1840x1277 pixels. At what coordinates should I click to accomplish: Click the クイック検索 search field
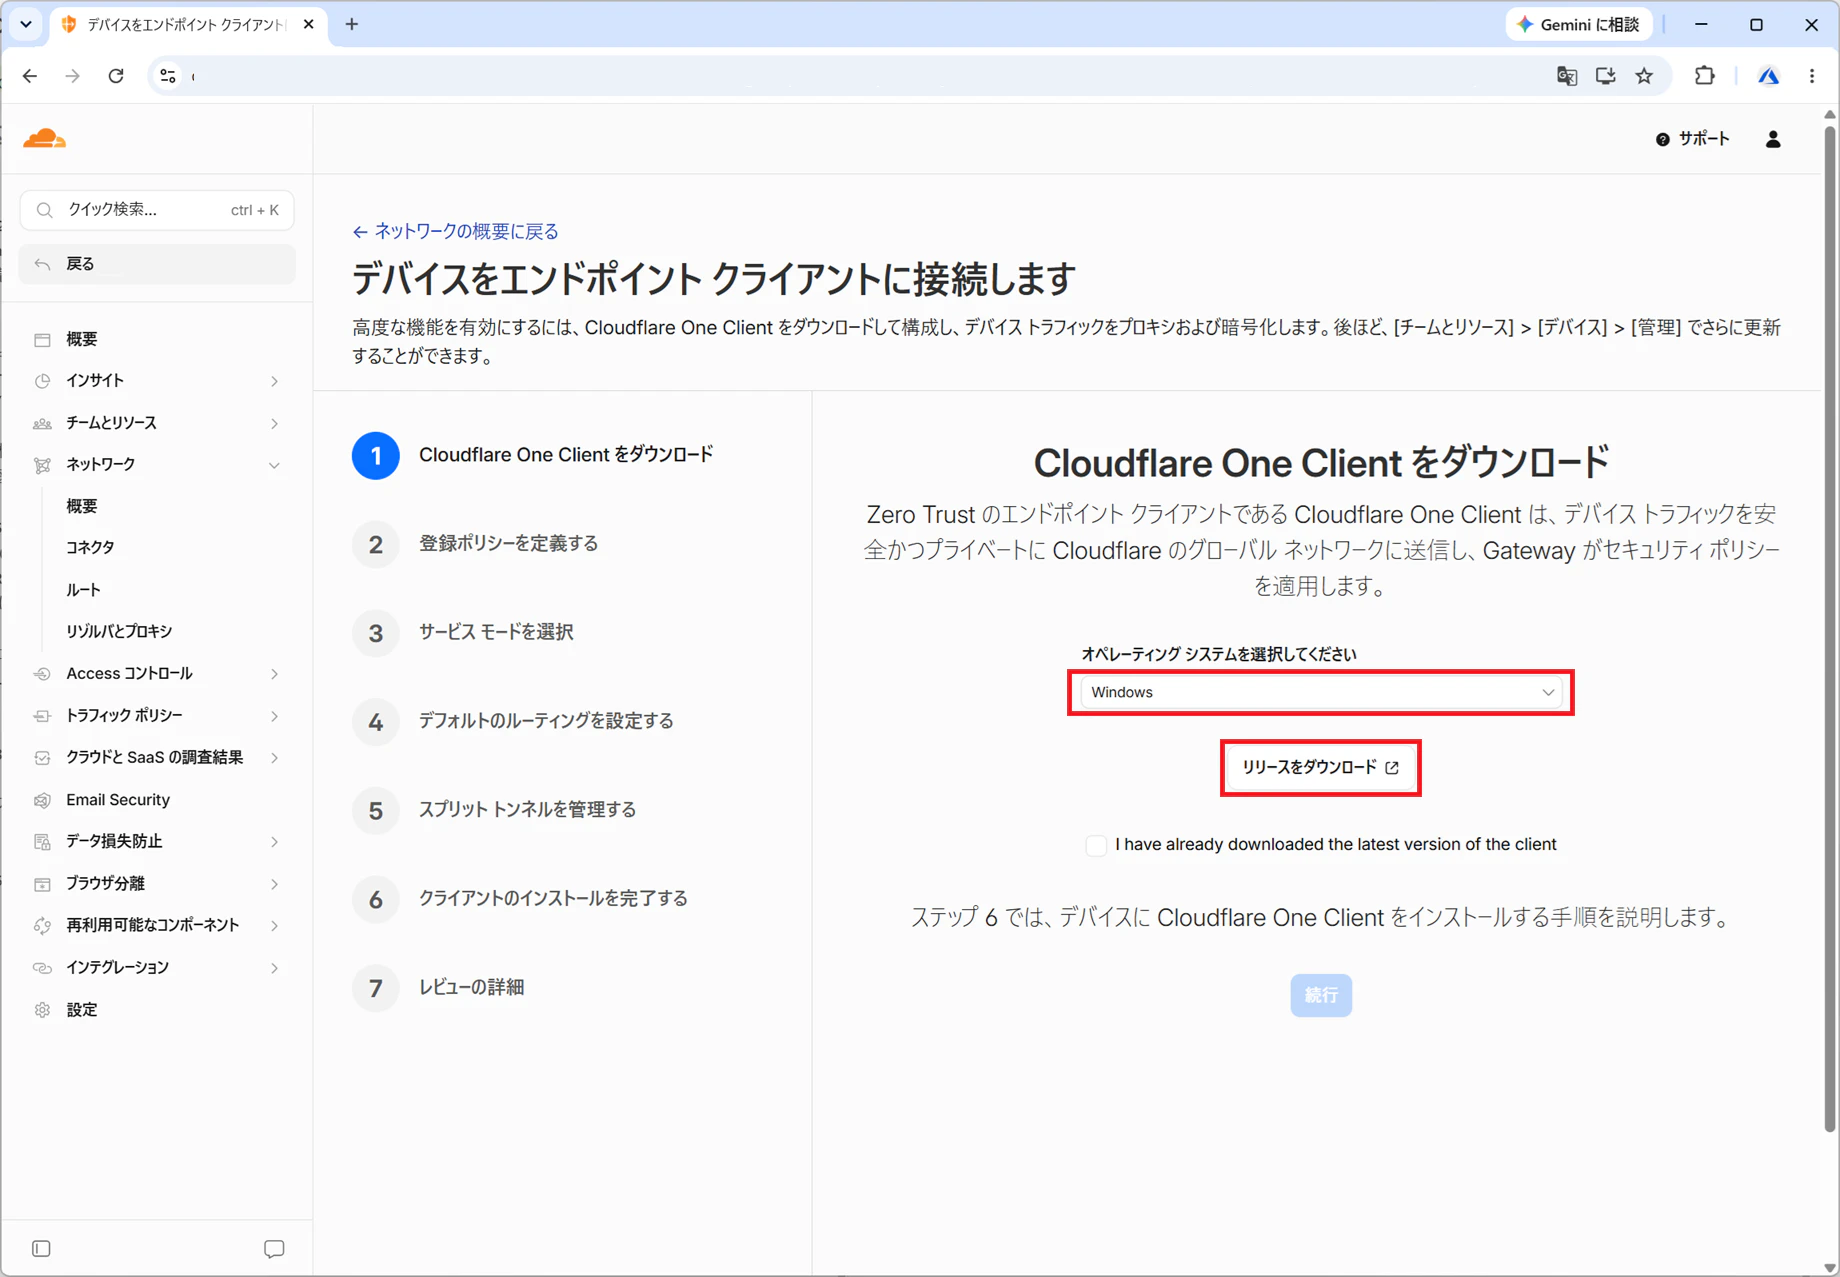157,210
